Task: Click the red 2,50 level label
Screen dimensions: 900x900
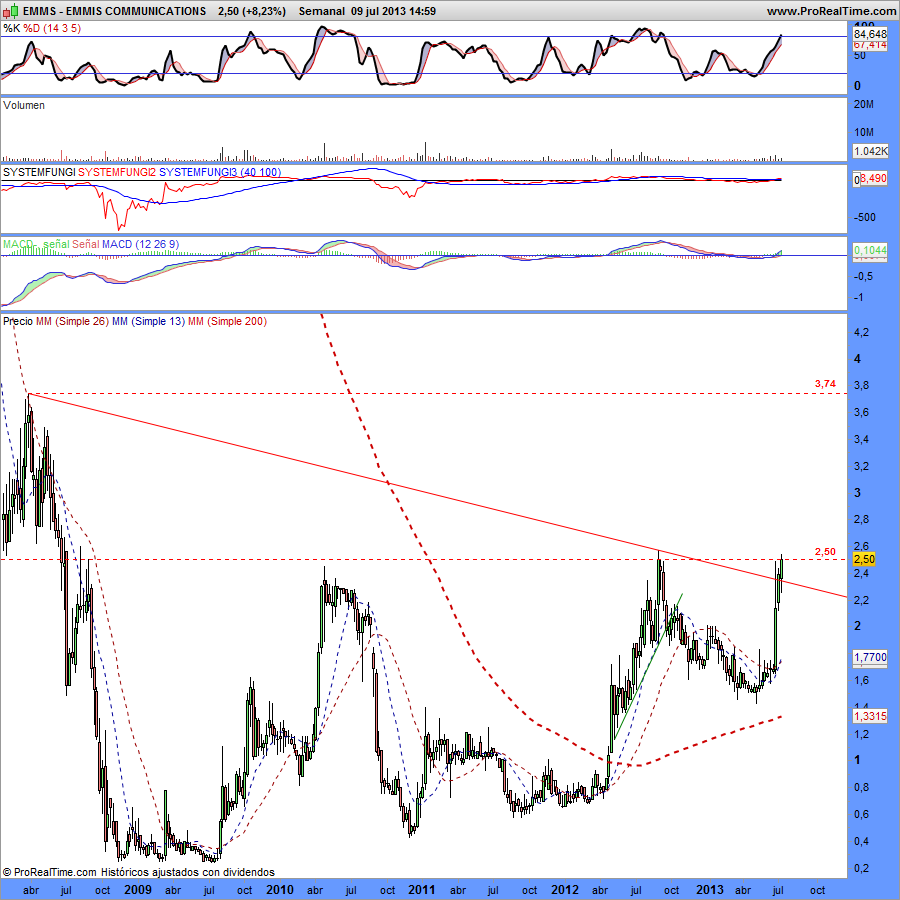Action: [825, 552]
